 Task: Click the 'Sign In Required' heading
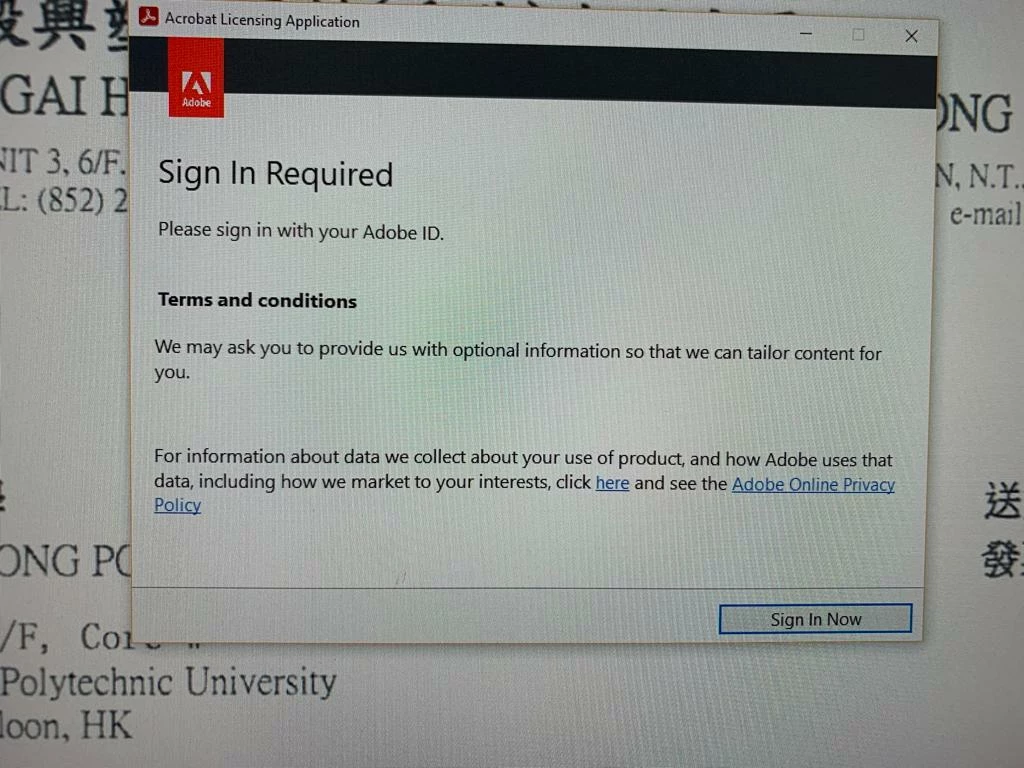pyautogui.click(x=276, y=174)
